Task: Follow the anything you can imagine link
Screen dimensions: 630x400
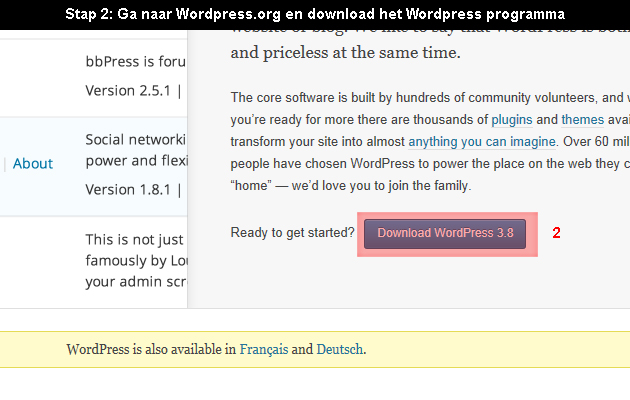Action: [x=482, y=142]
